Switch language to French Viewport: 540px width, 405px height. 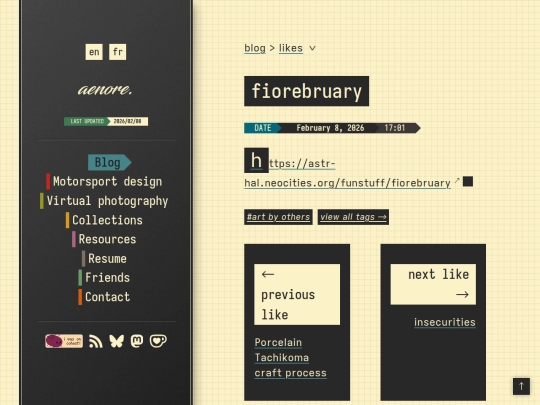tap(117, 52)
